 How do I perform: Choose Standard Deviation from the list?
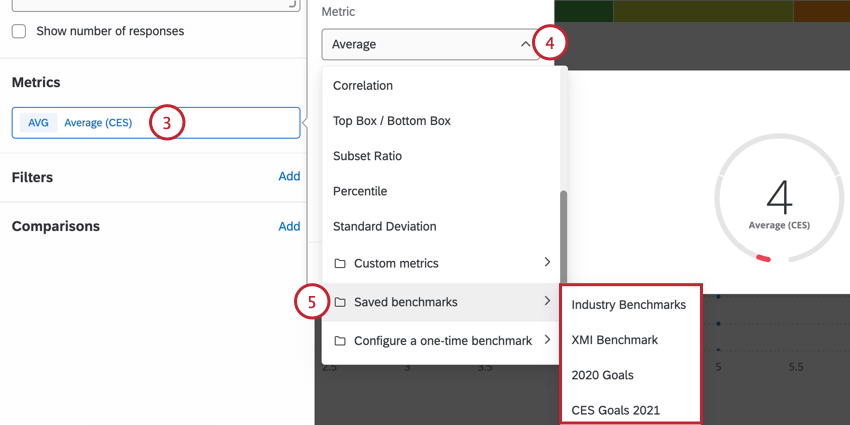tap(385, 226)
